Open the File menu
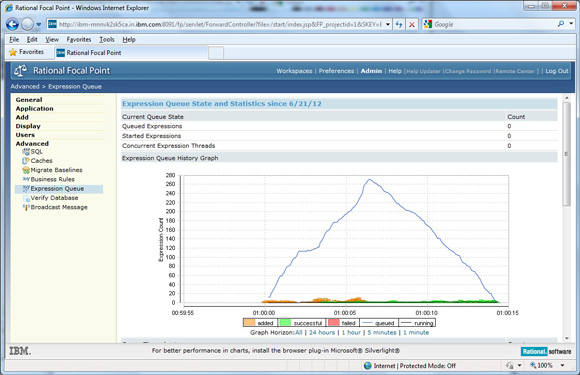This screenshot has width=580, height=375. (14, 39)
